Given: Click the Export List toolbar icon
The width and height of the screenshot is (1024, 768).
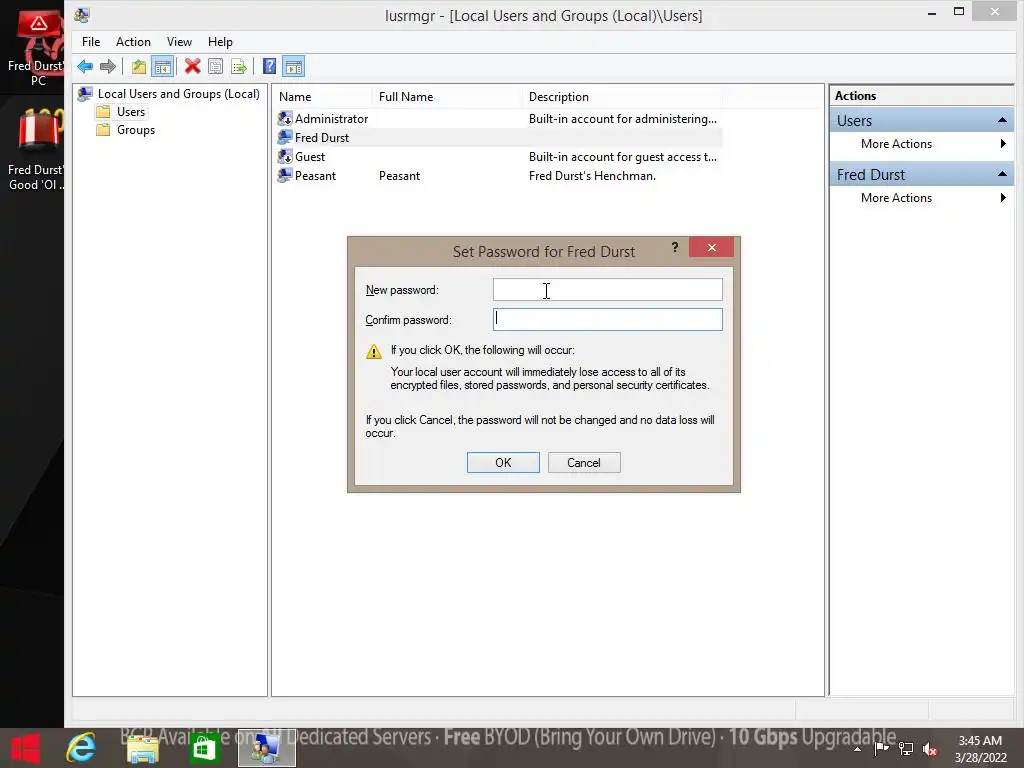Looking at the screenshot, I should 239,66.
